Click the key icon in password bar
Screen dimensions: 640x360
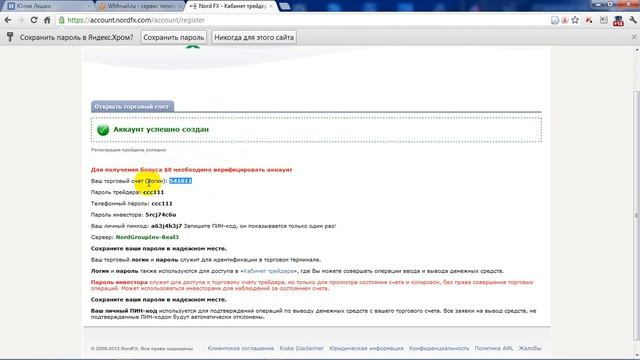10,37
